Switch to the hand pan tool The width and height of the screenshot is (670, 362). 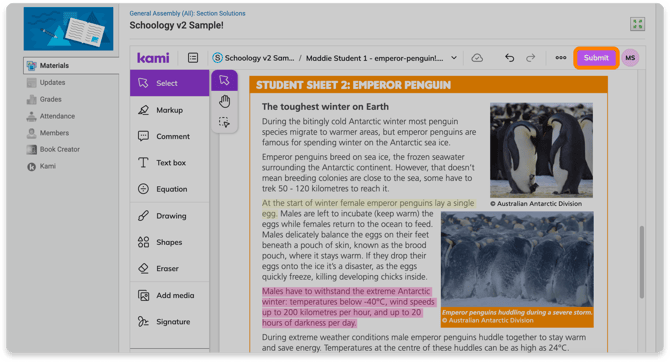(224, 102)
